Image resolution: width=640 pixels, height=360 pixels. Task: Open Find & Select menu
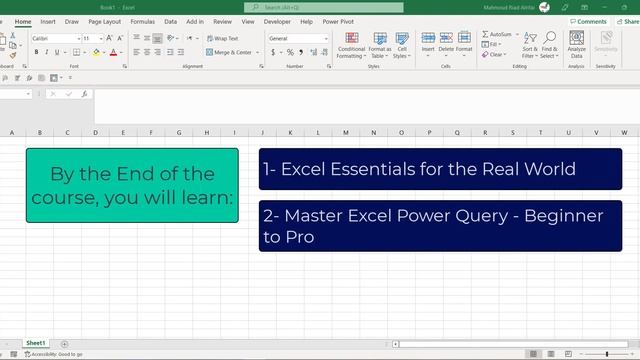549,45
